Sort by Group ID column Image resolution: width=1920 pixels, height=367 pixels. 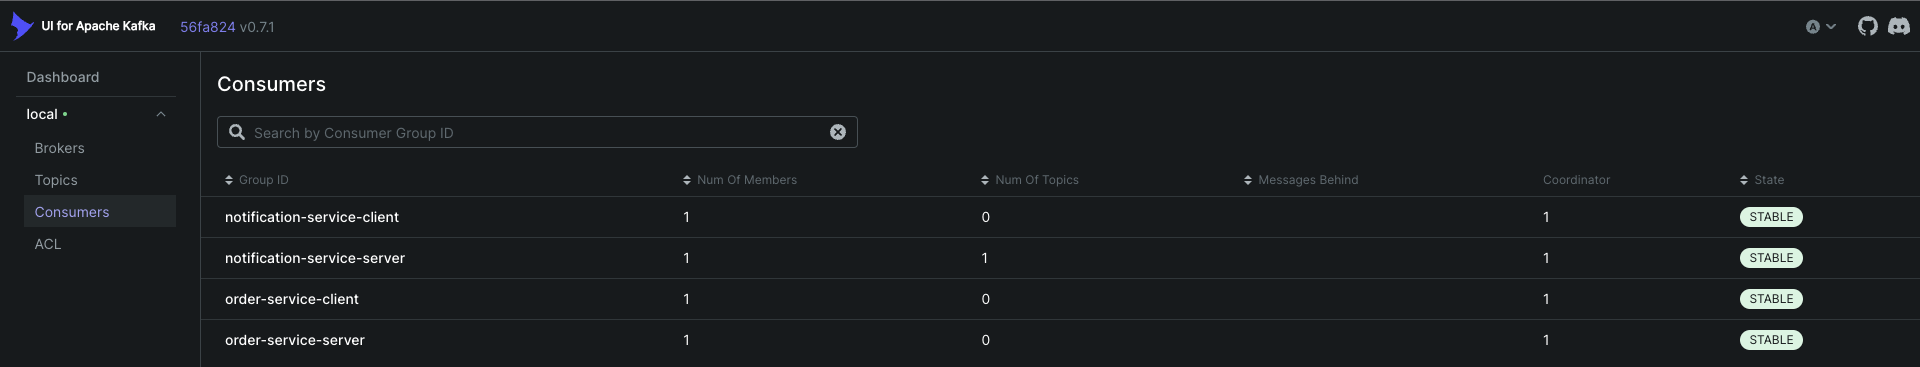pyautogui.click(x=257, y=180)
